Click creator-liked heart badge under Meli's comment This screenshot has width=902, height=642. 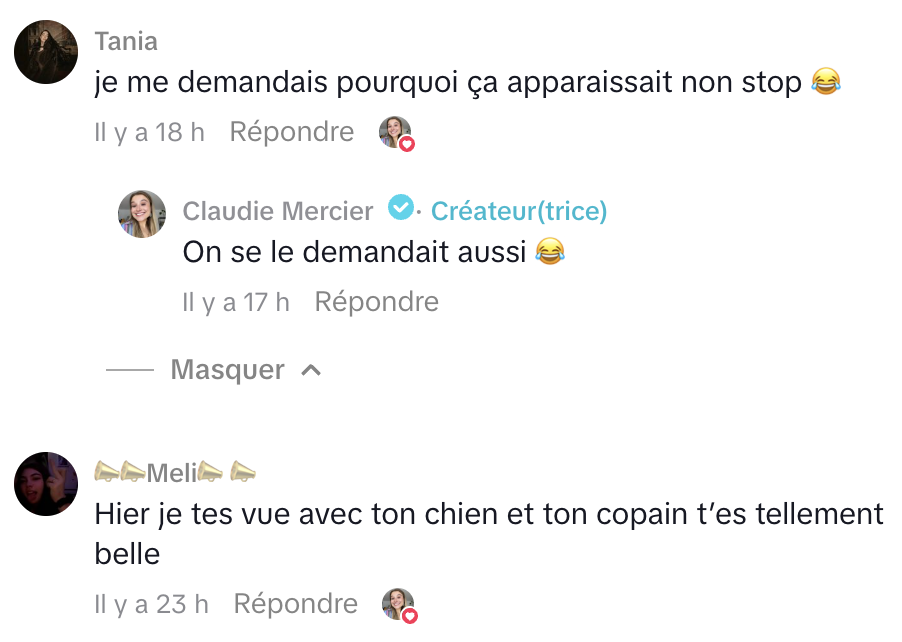tap(400, 605)
